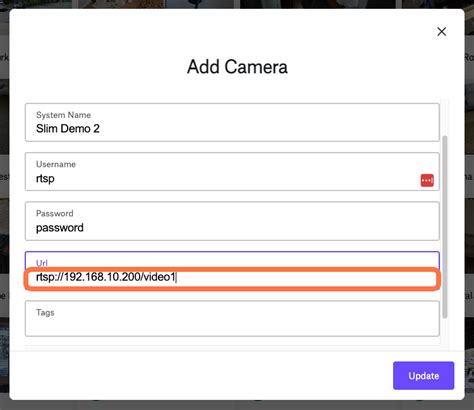The height and width of the screenshot is (410, 474).
Task: Click the Username label
Action: pos(56,164)
